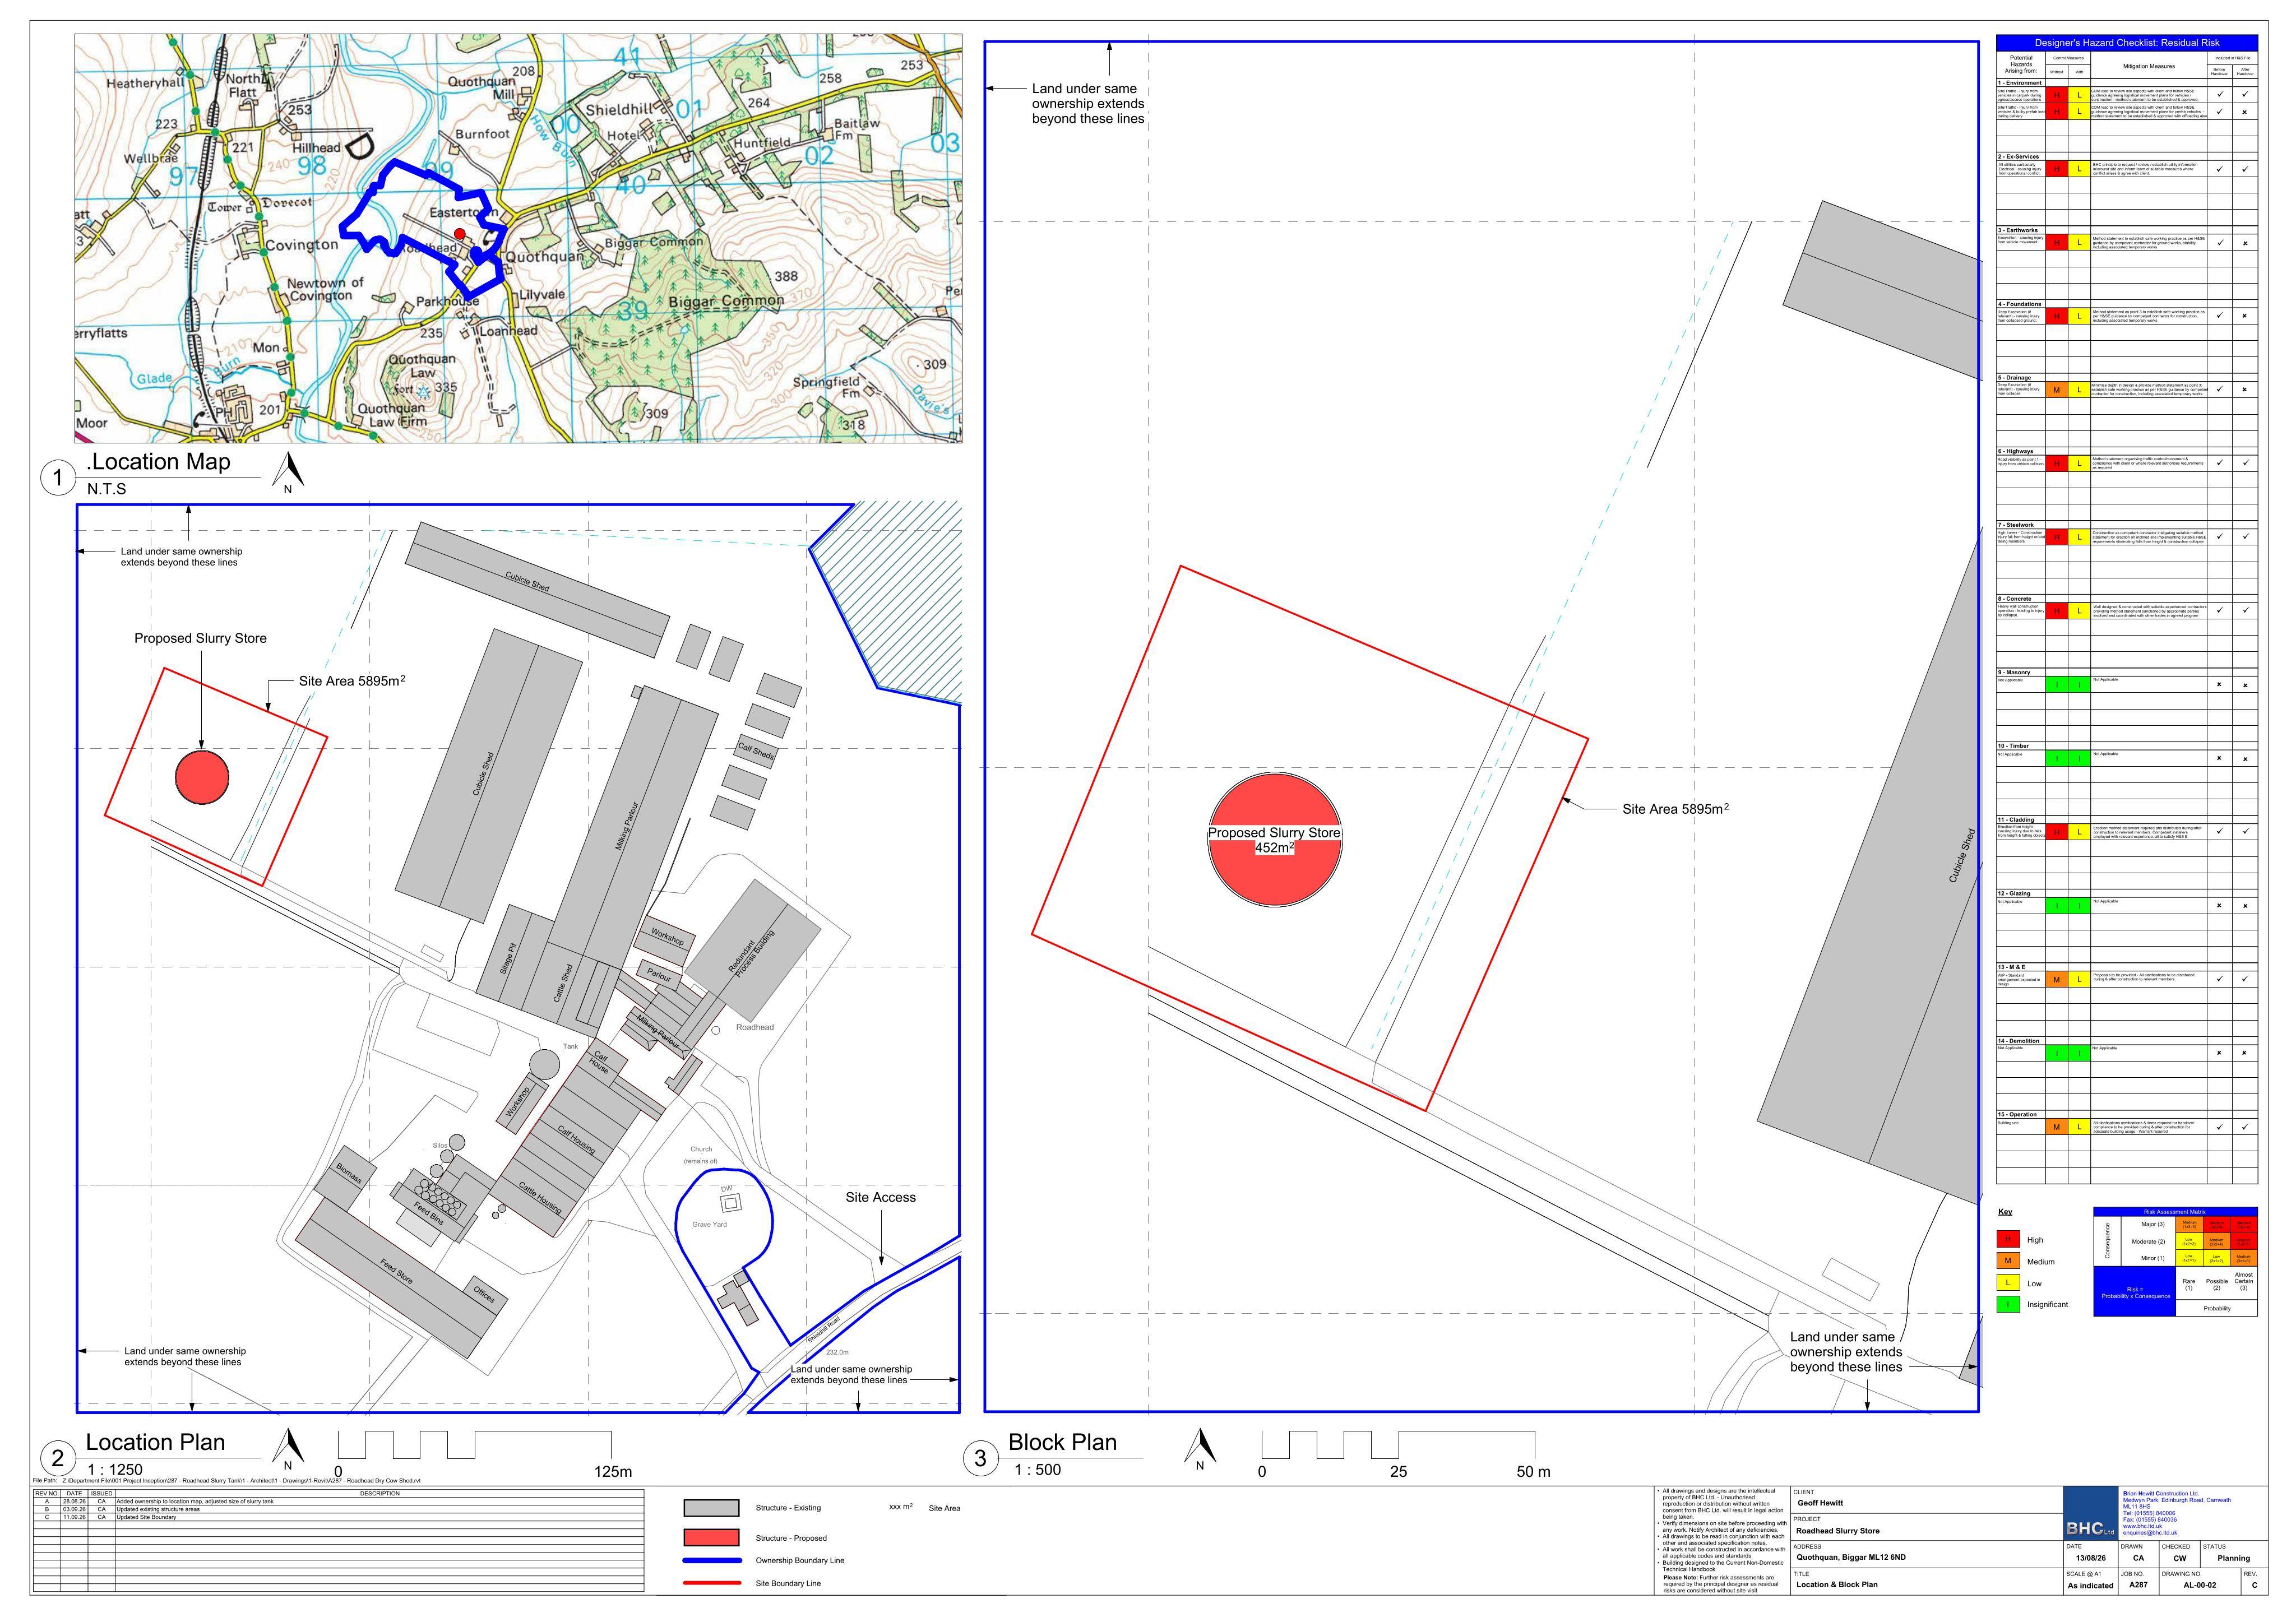The image size is (2296, 1622).
Task: Click the '6 - Highways' section heading
Action: (x=2016, y=451)
